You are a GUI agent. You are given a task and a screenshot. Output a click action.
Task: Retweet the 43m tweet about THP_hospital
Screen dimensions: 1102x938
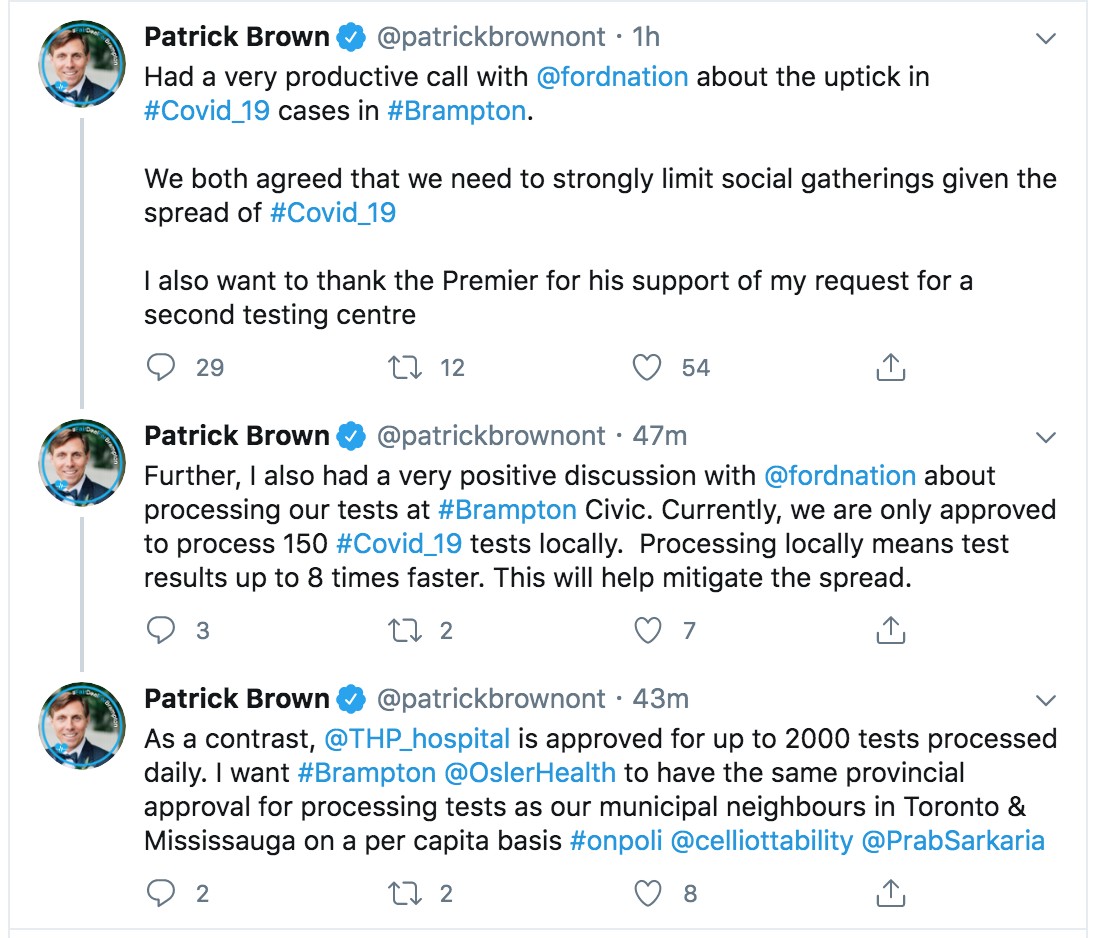(x=405, y=892)
